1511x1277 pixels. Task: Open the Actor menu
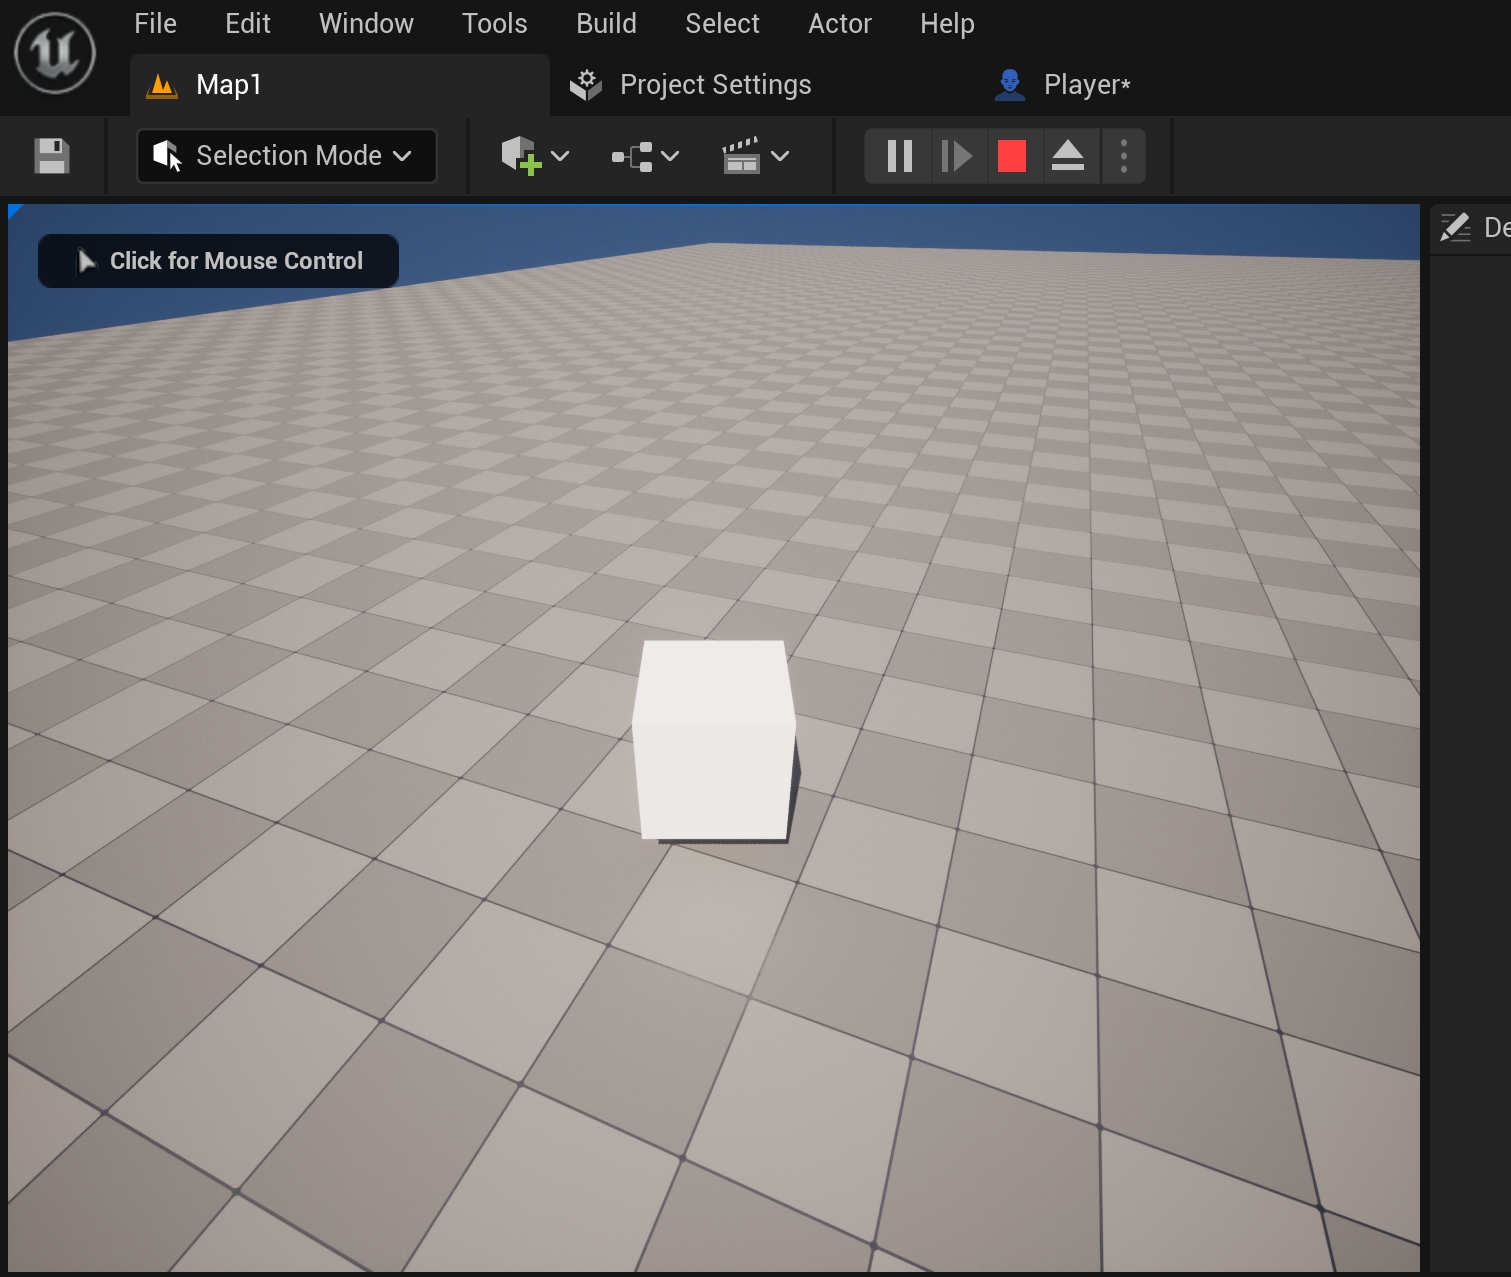tap(839, 23)
